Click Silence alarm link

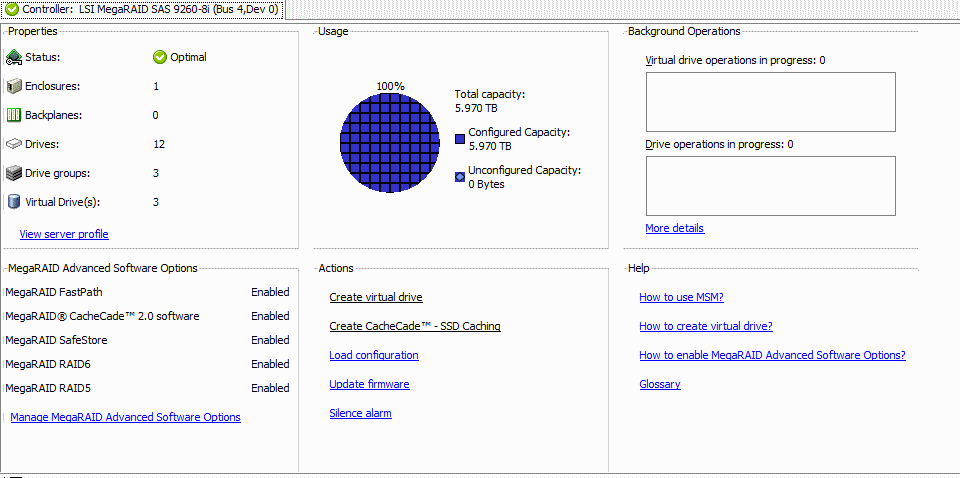pyautogui.click(x=361, y=413)
